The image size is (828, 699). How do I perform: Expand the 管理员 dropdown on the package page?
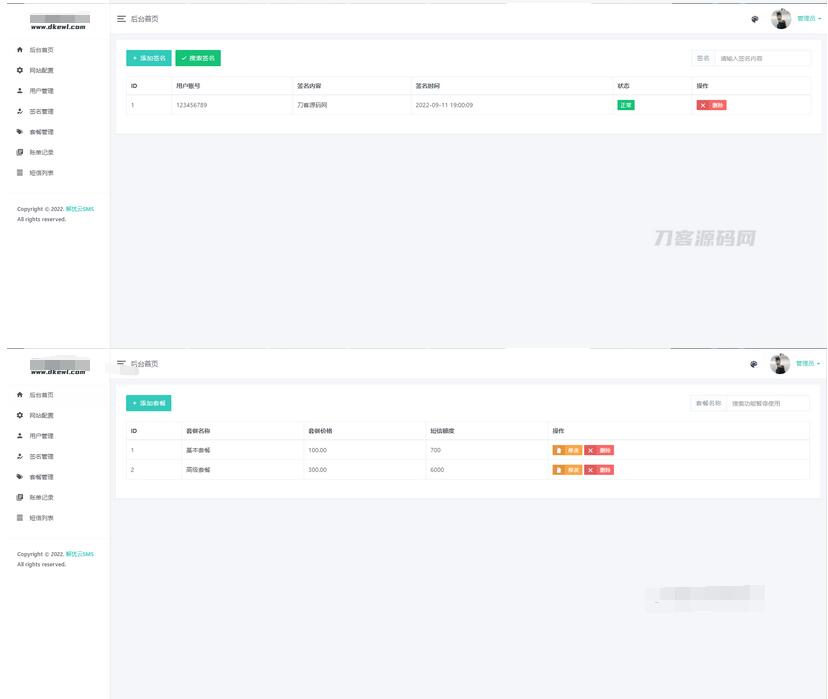click(x=808, y=364)
